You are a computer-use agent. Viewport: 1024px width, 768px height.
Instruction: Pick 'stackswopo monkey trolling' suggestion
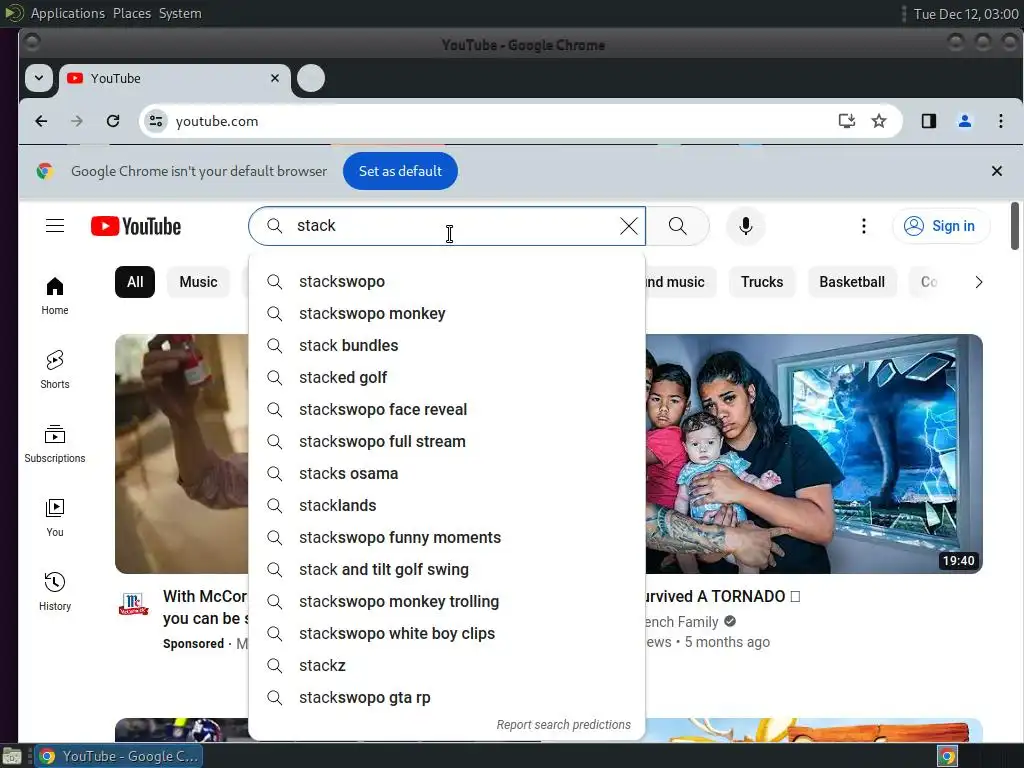(447, 601)
